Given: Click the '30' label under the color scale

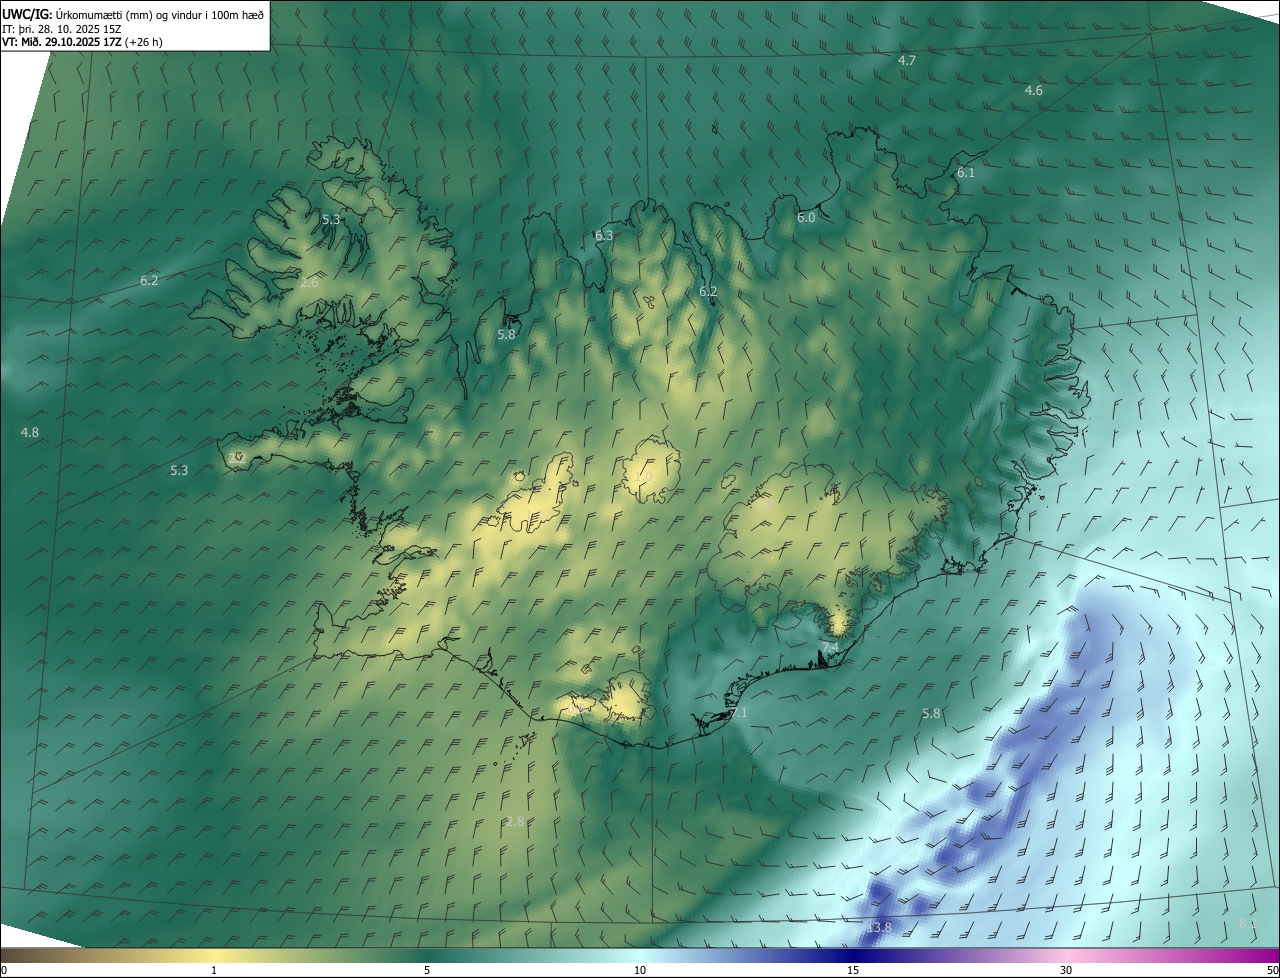Looking at the screenshot, I should [1066, 970].
